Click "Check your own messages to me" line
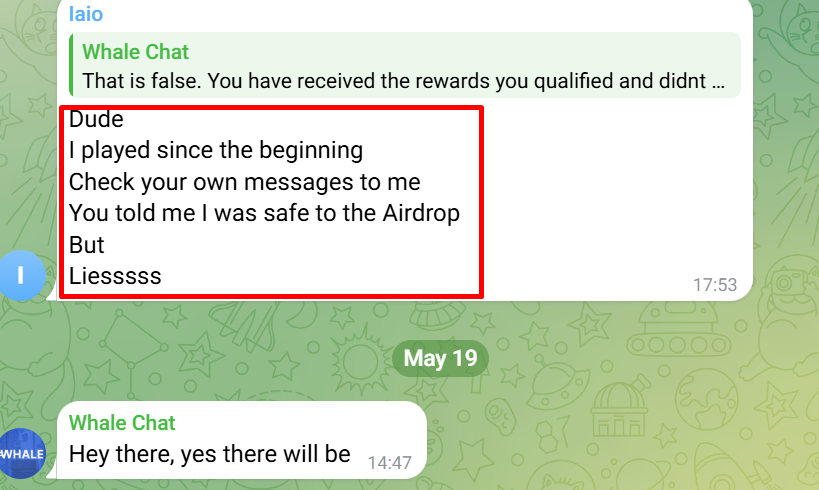Viewport: 819px width, 490px height. pyautogui.click(x=244, y=182)
